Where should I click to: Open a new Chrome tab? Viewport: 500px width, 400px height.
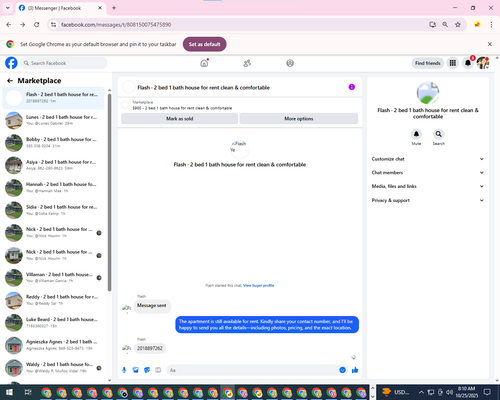(114, 8)
